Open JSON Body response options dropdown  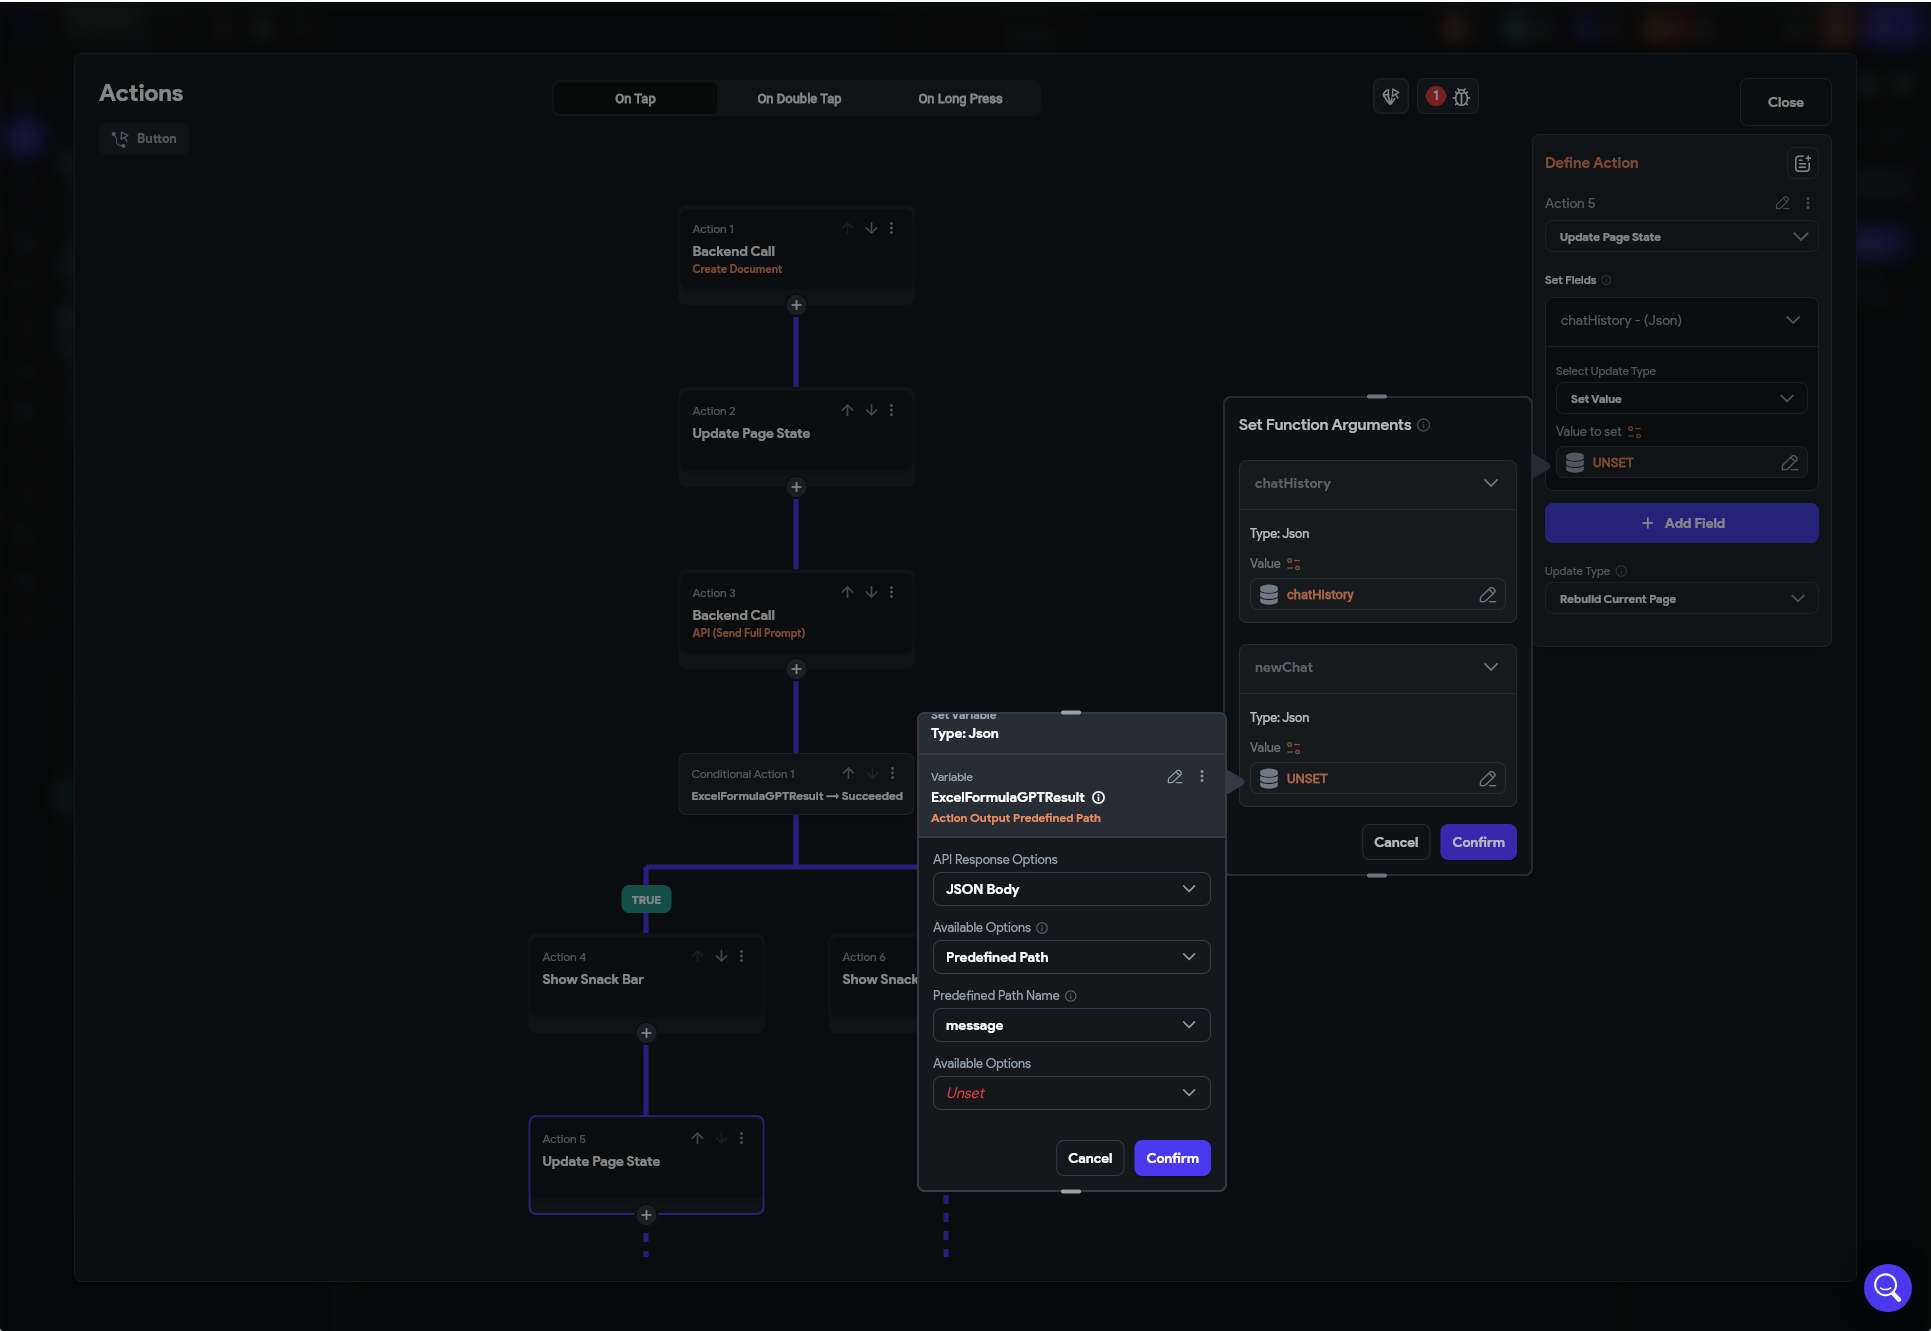click(1071, 890)
